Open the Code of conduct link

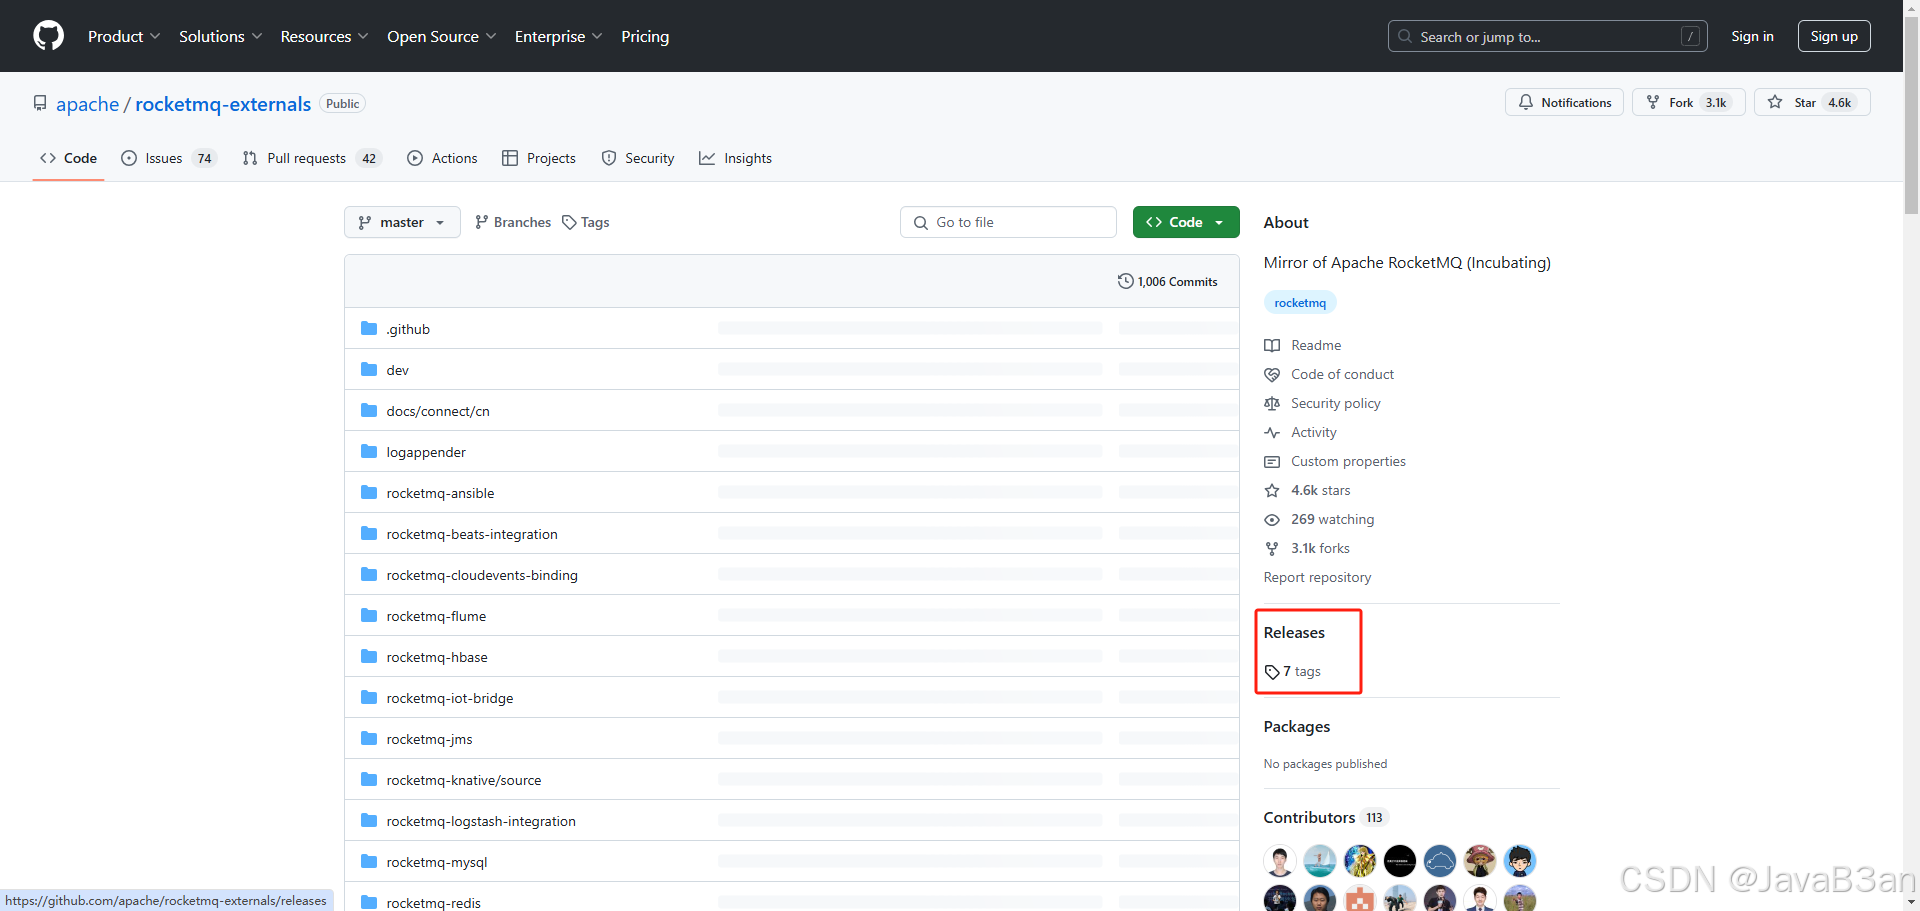click(x=1329, y=374)
